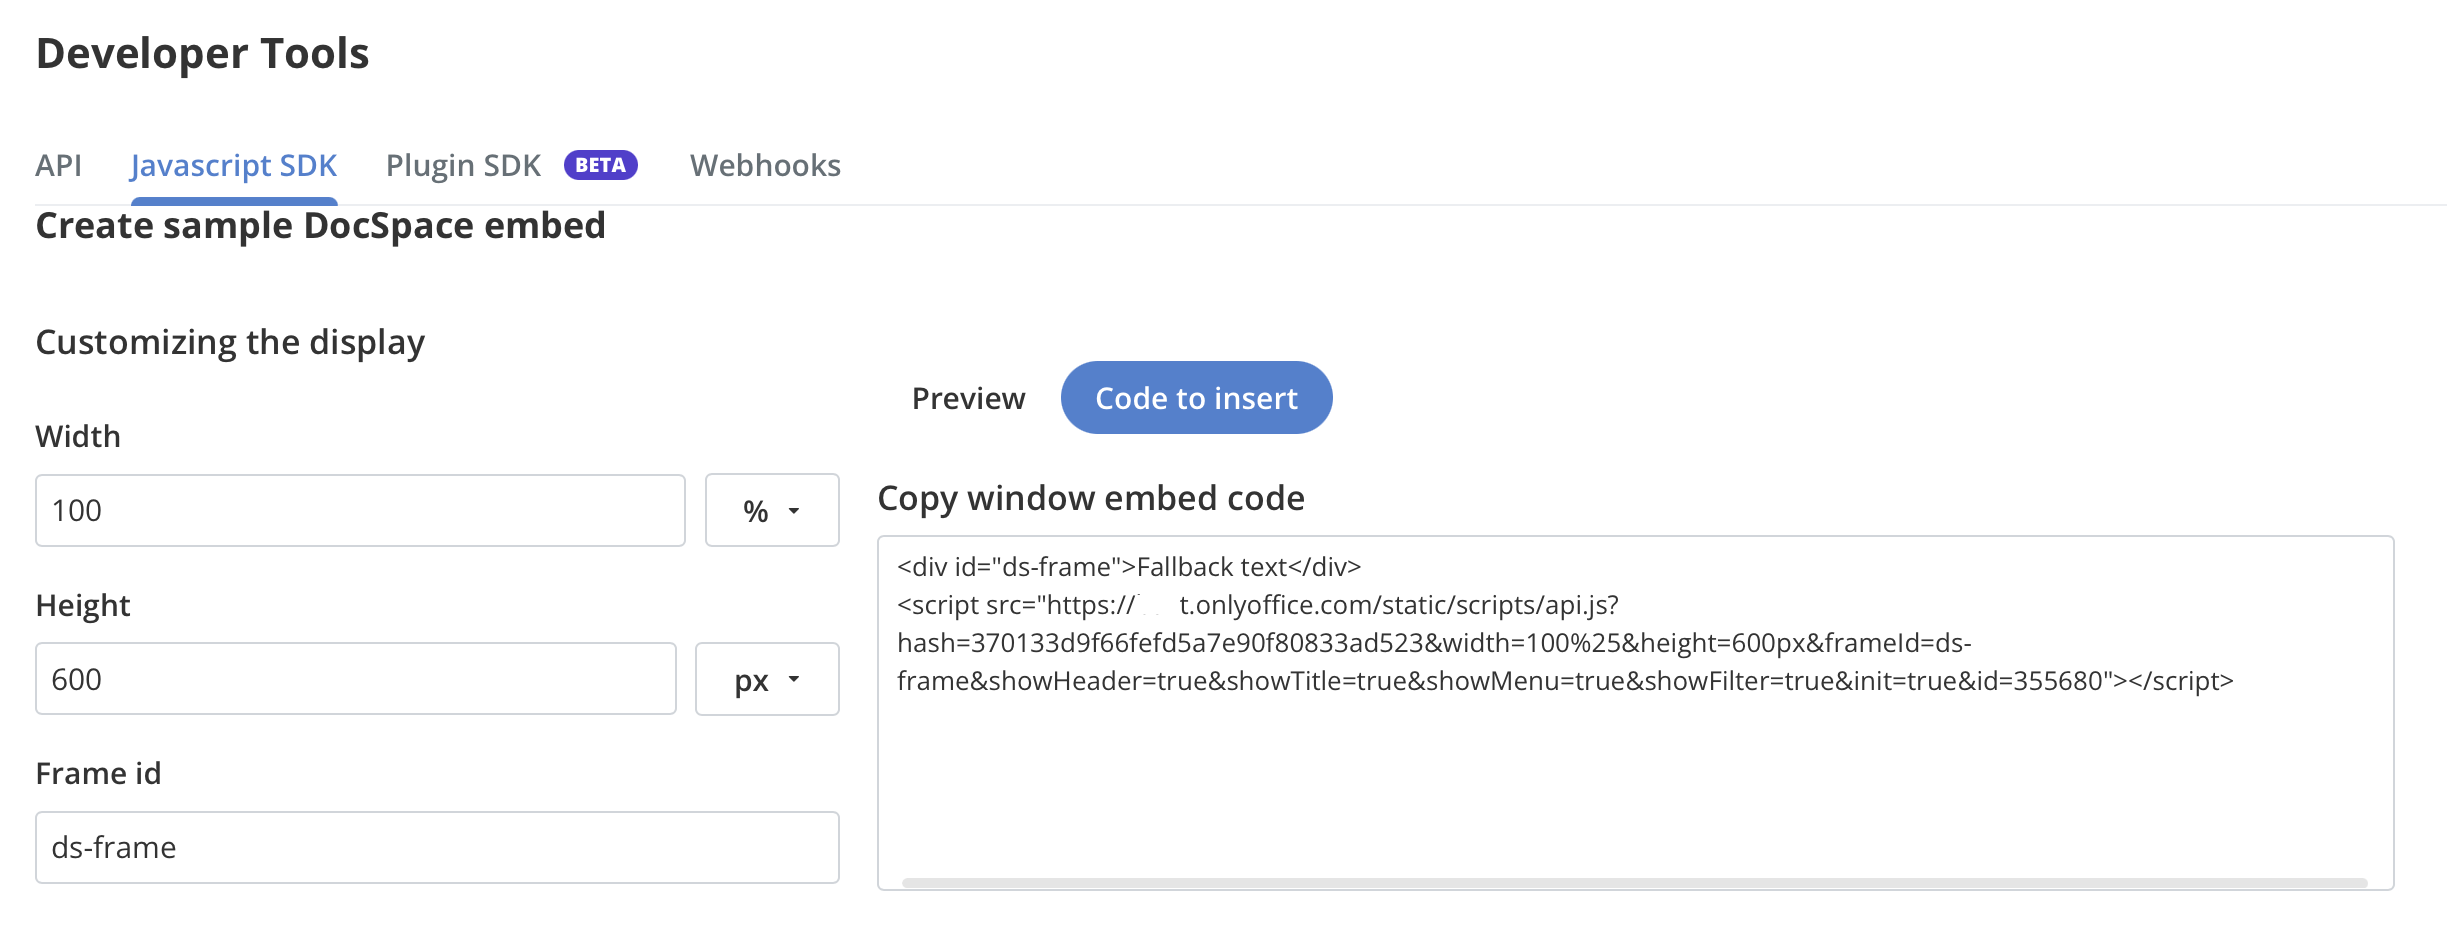Select the Javascript SDK tab
This screenshot has height=943, width=2447.
pyautogui.click(x=233, y=165)
